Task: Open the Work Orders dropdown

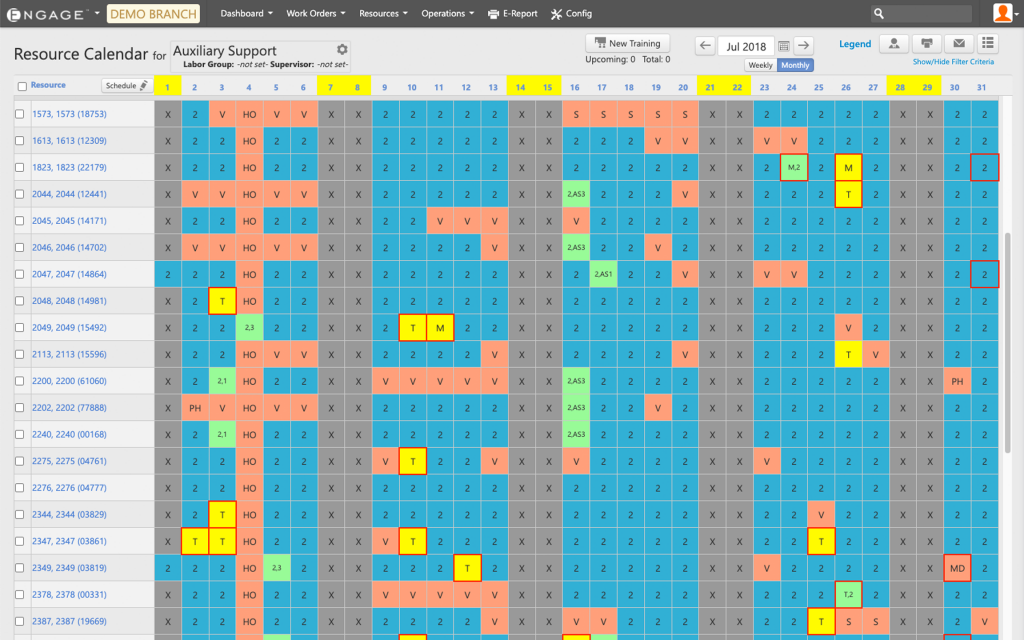Action: click(315, 14)
